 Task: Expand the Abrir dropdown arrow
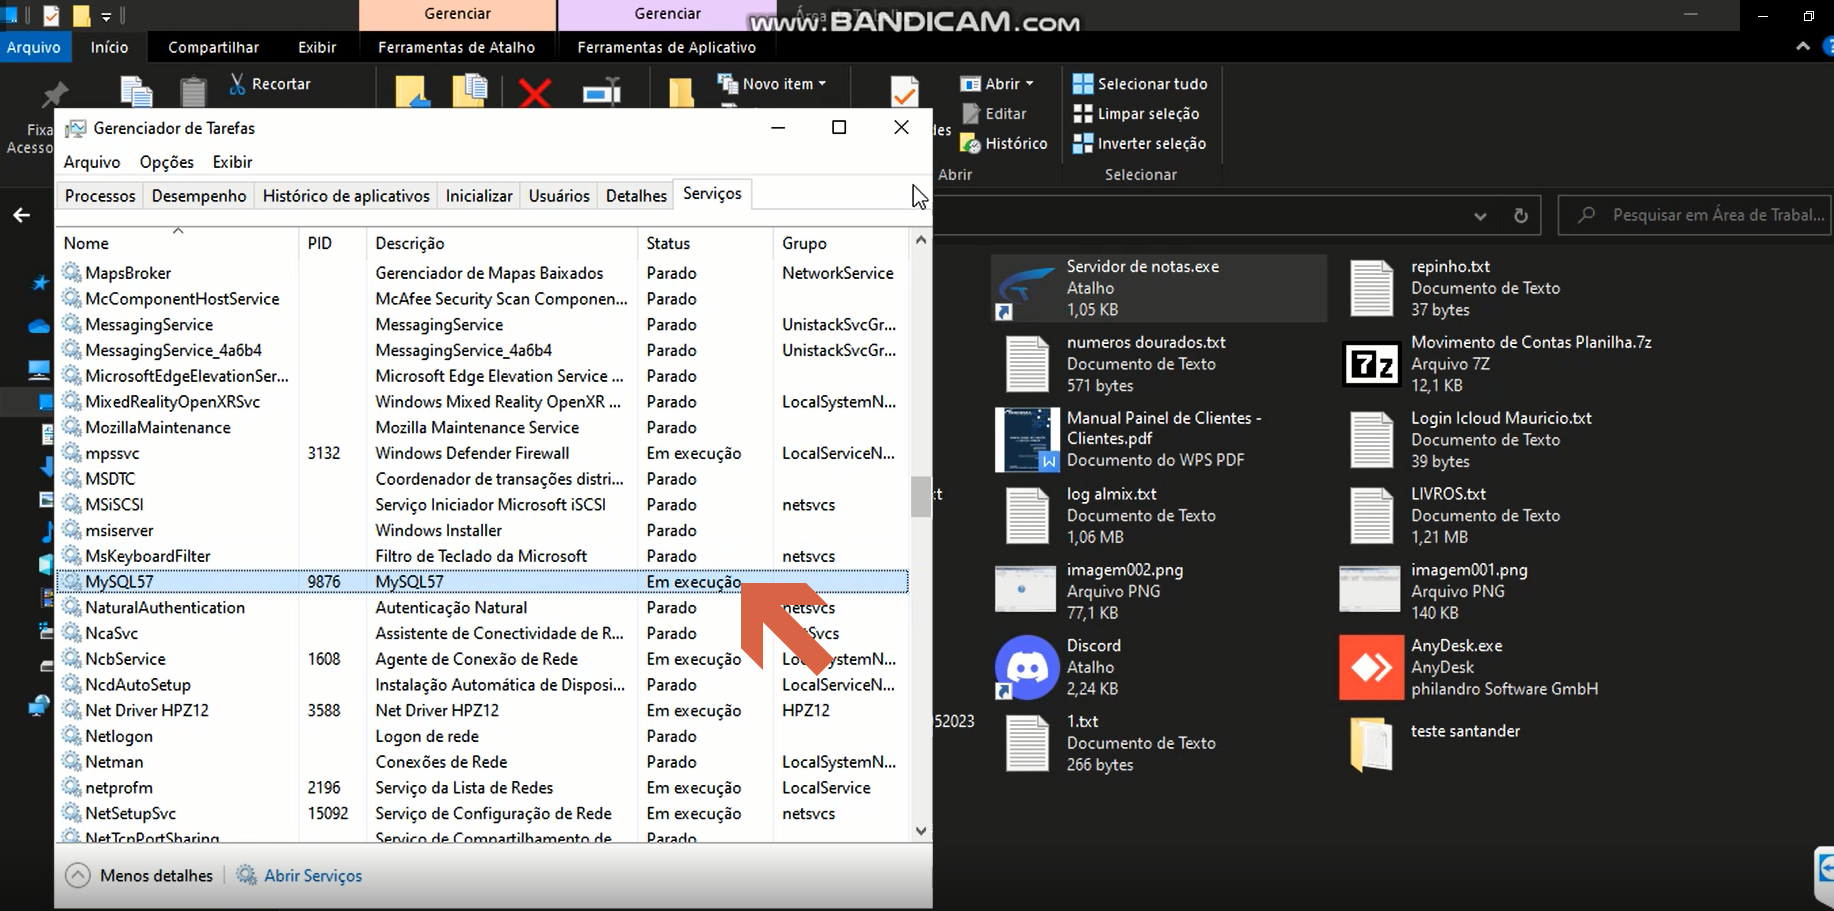pos(1029,84)
